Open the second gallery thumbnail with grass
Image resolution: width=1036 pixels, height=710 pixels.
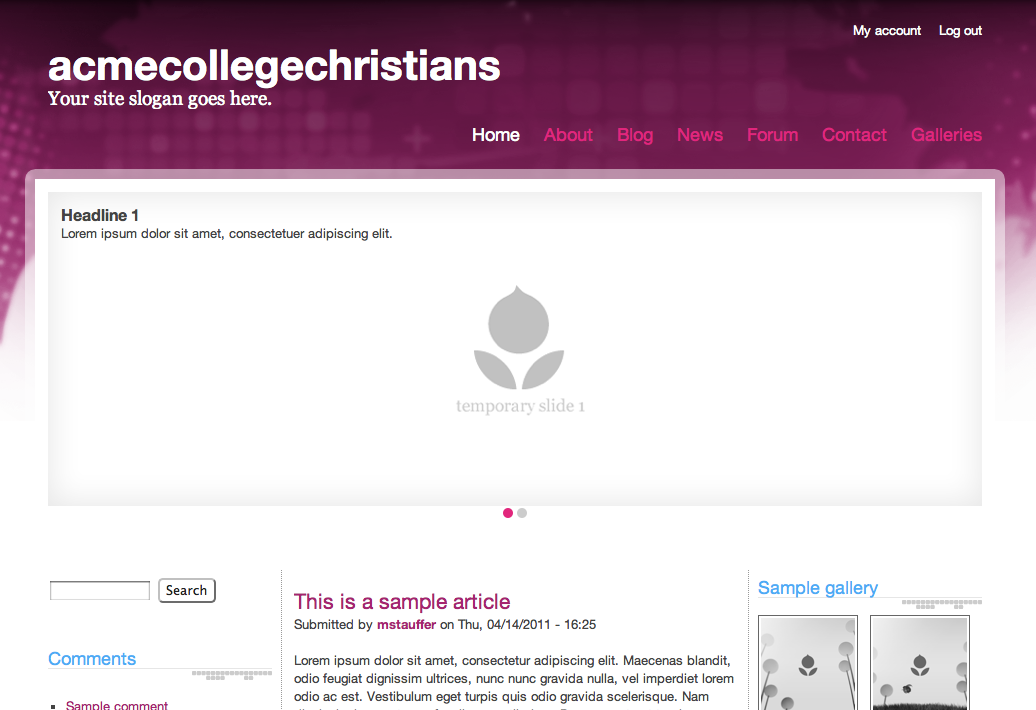pos(920,662)
